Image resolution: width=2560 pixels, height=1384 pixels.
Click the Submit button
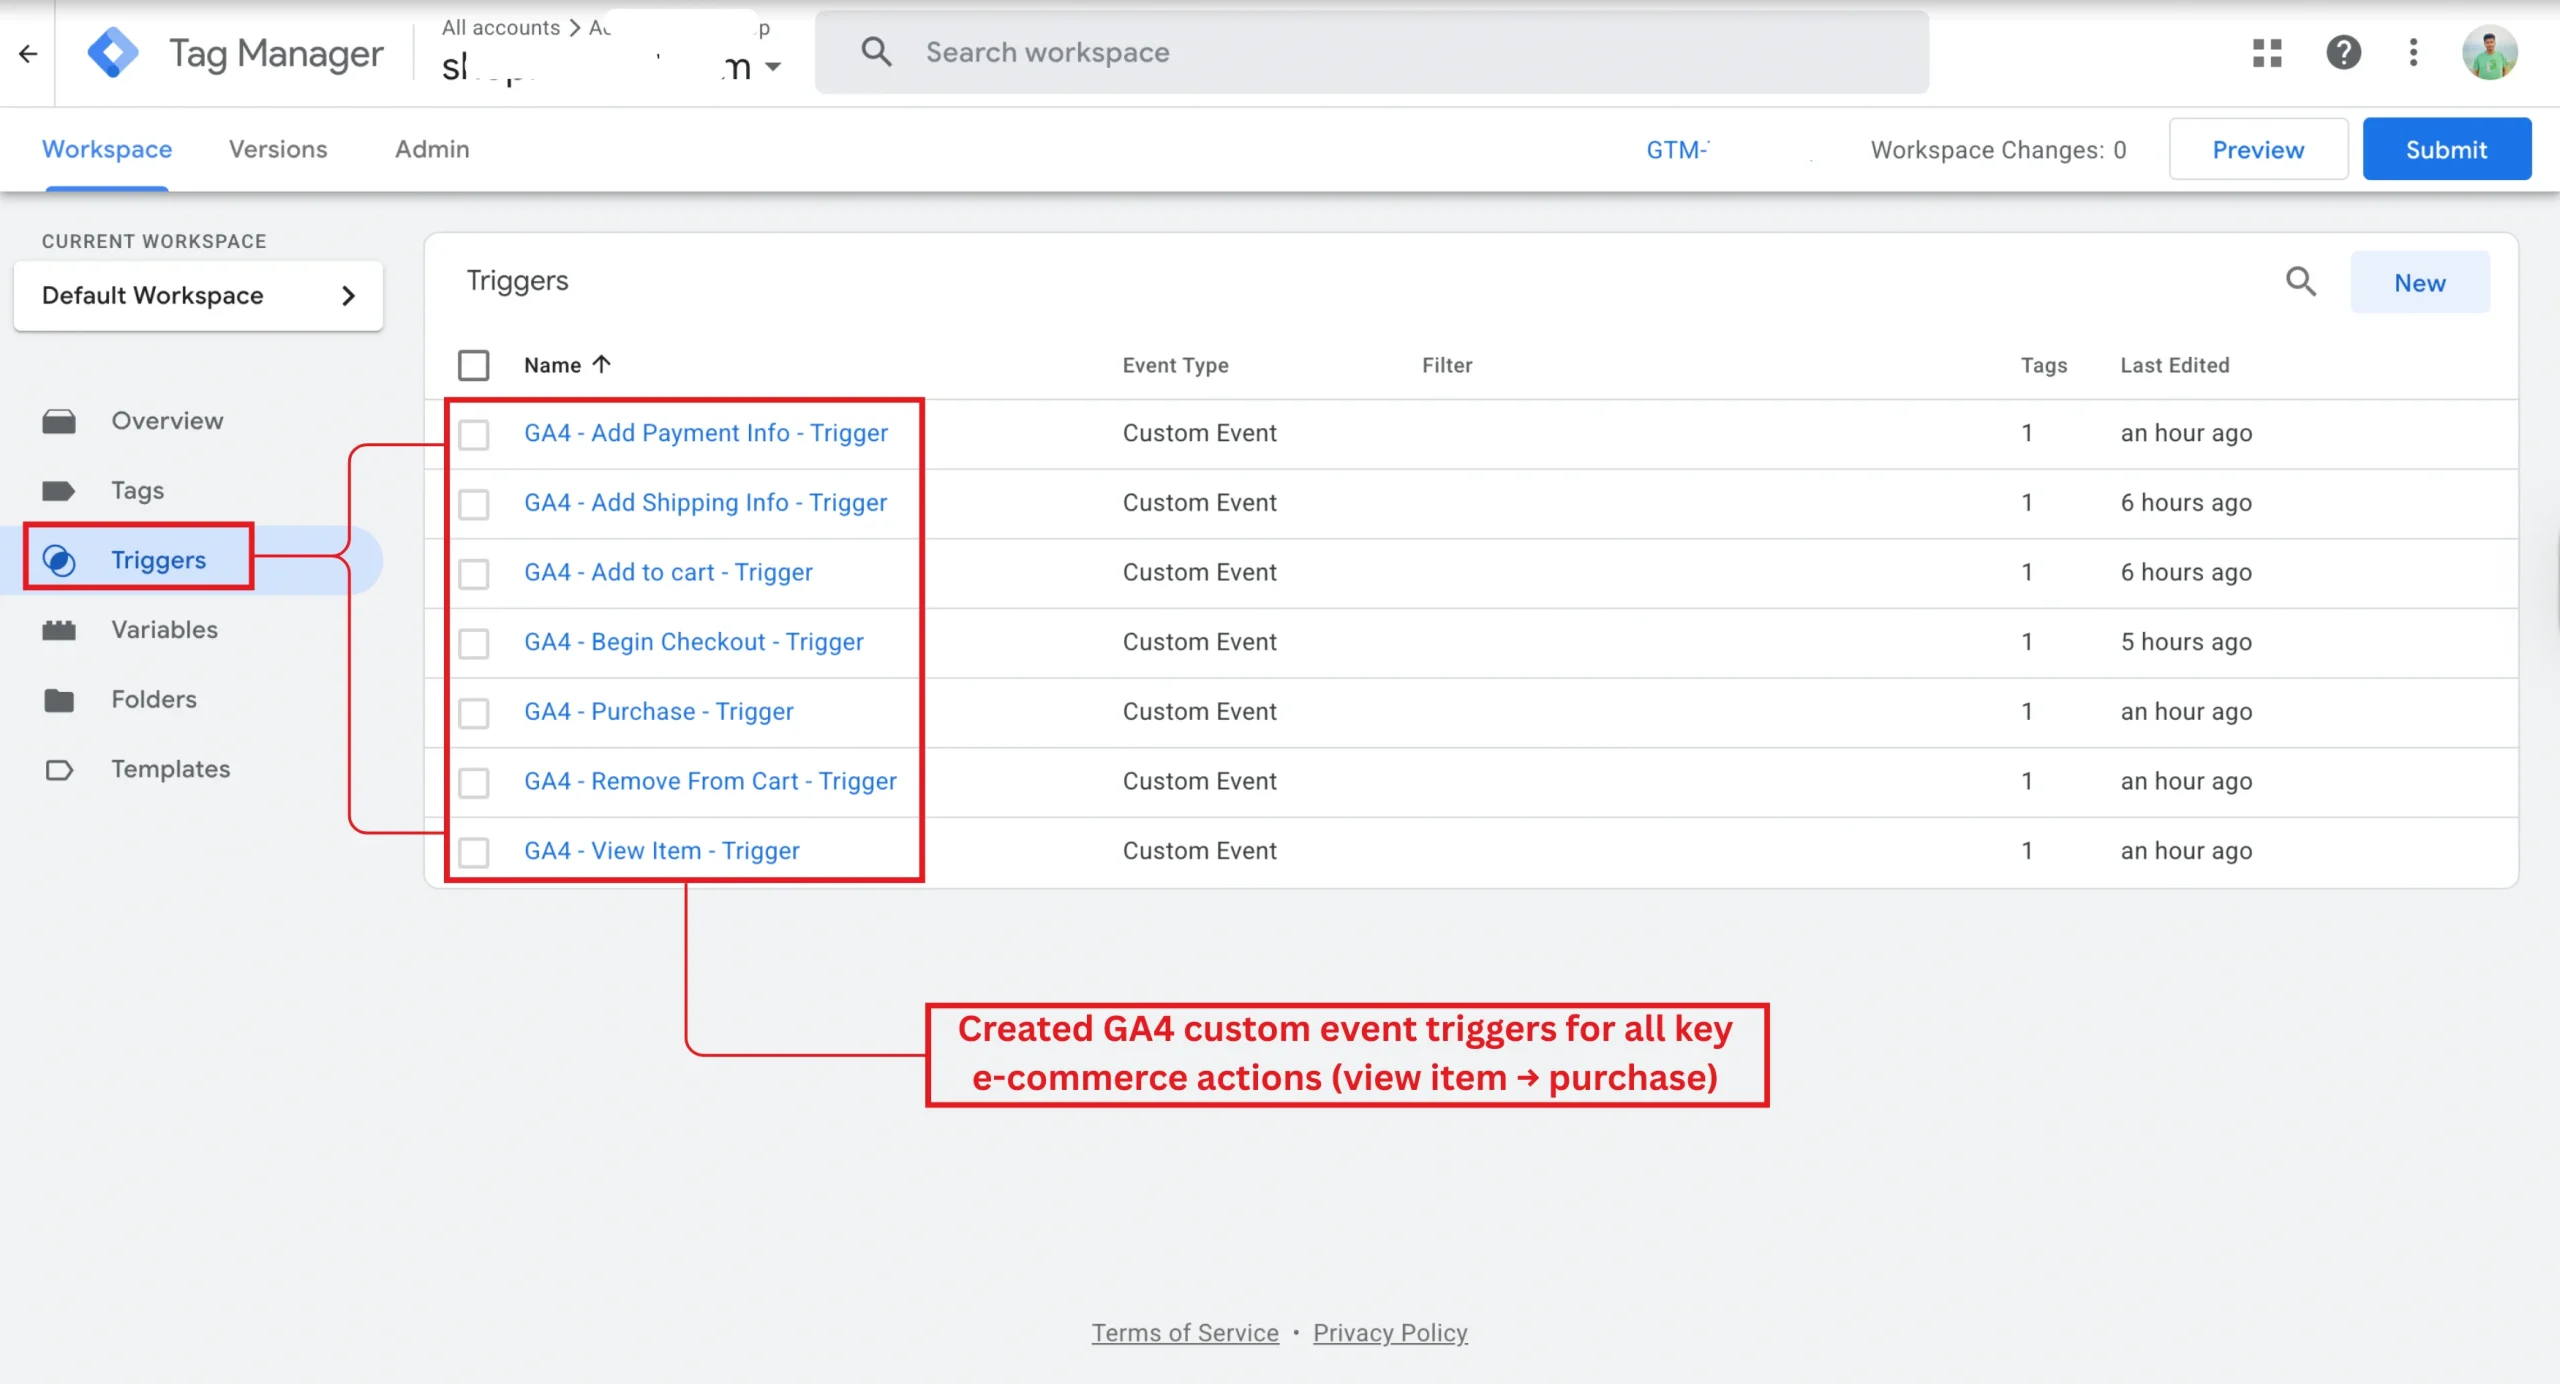pyautogui.click(x=2446, y=149)
